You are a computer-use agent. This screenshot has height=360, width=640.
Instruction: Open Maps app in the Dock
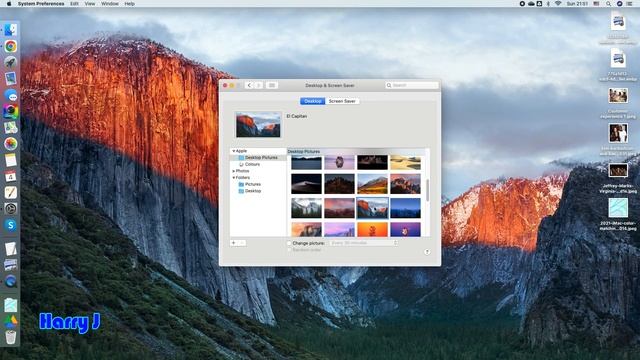(x=11, y=127)
